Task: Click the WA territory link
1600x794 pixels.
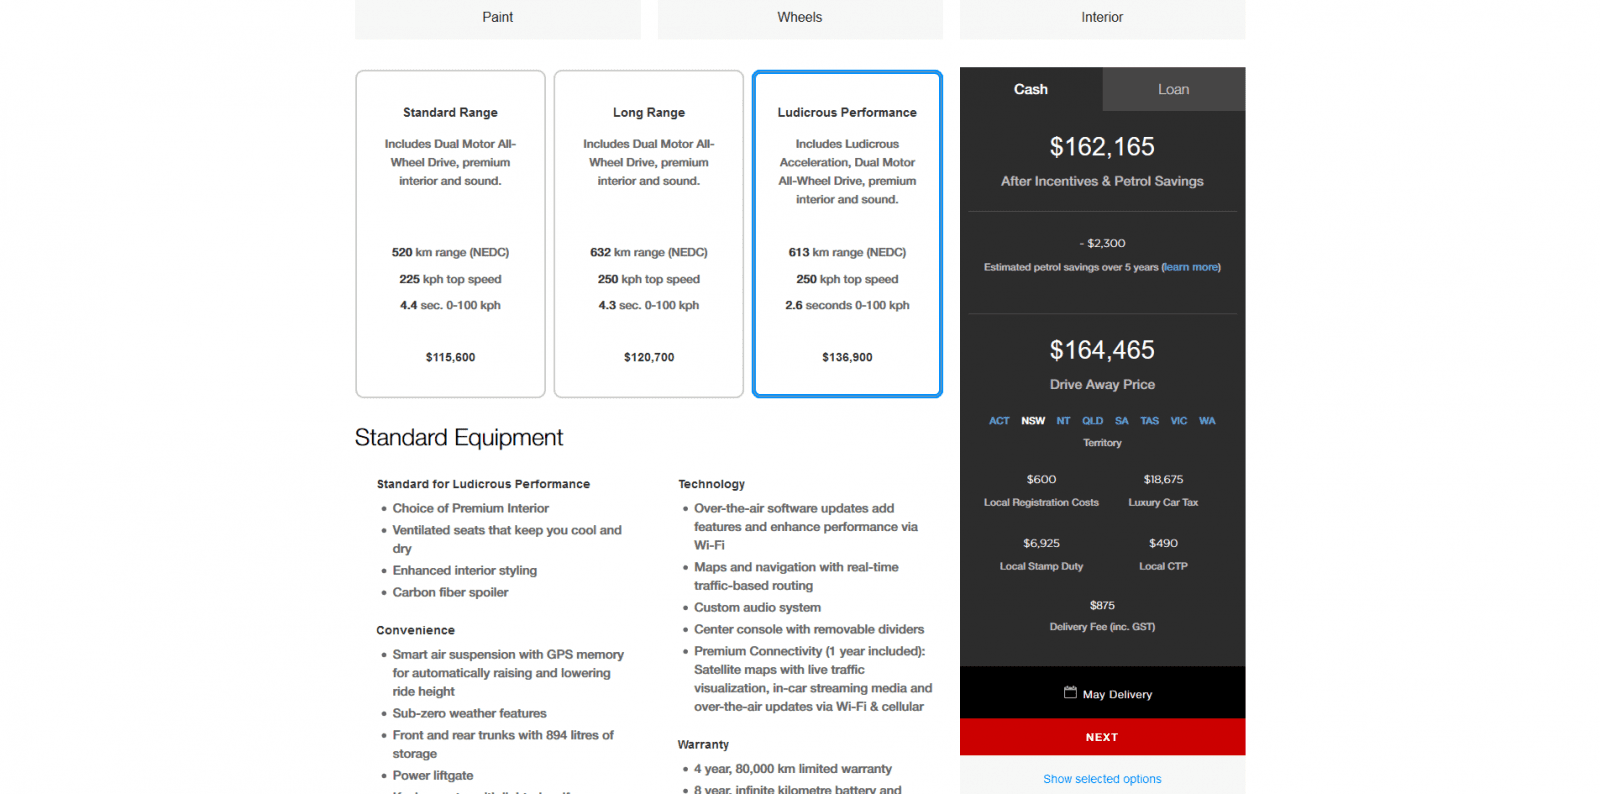Action: pyautogui.click(x=1207, y=421)
